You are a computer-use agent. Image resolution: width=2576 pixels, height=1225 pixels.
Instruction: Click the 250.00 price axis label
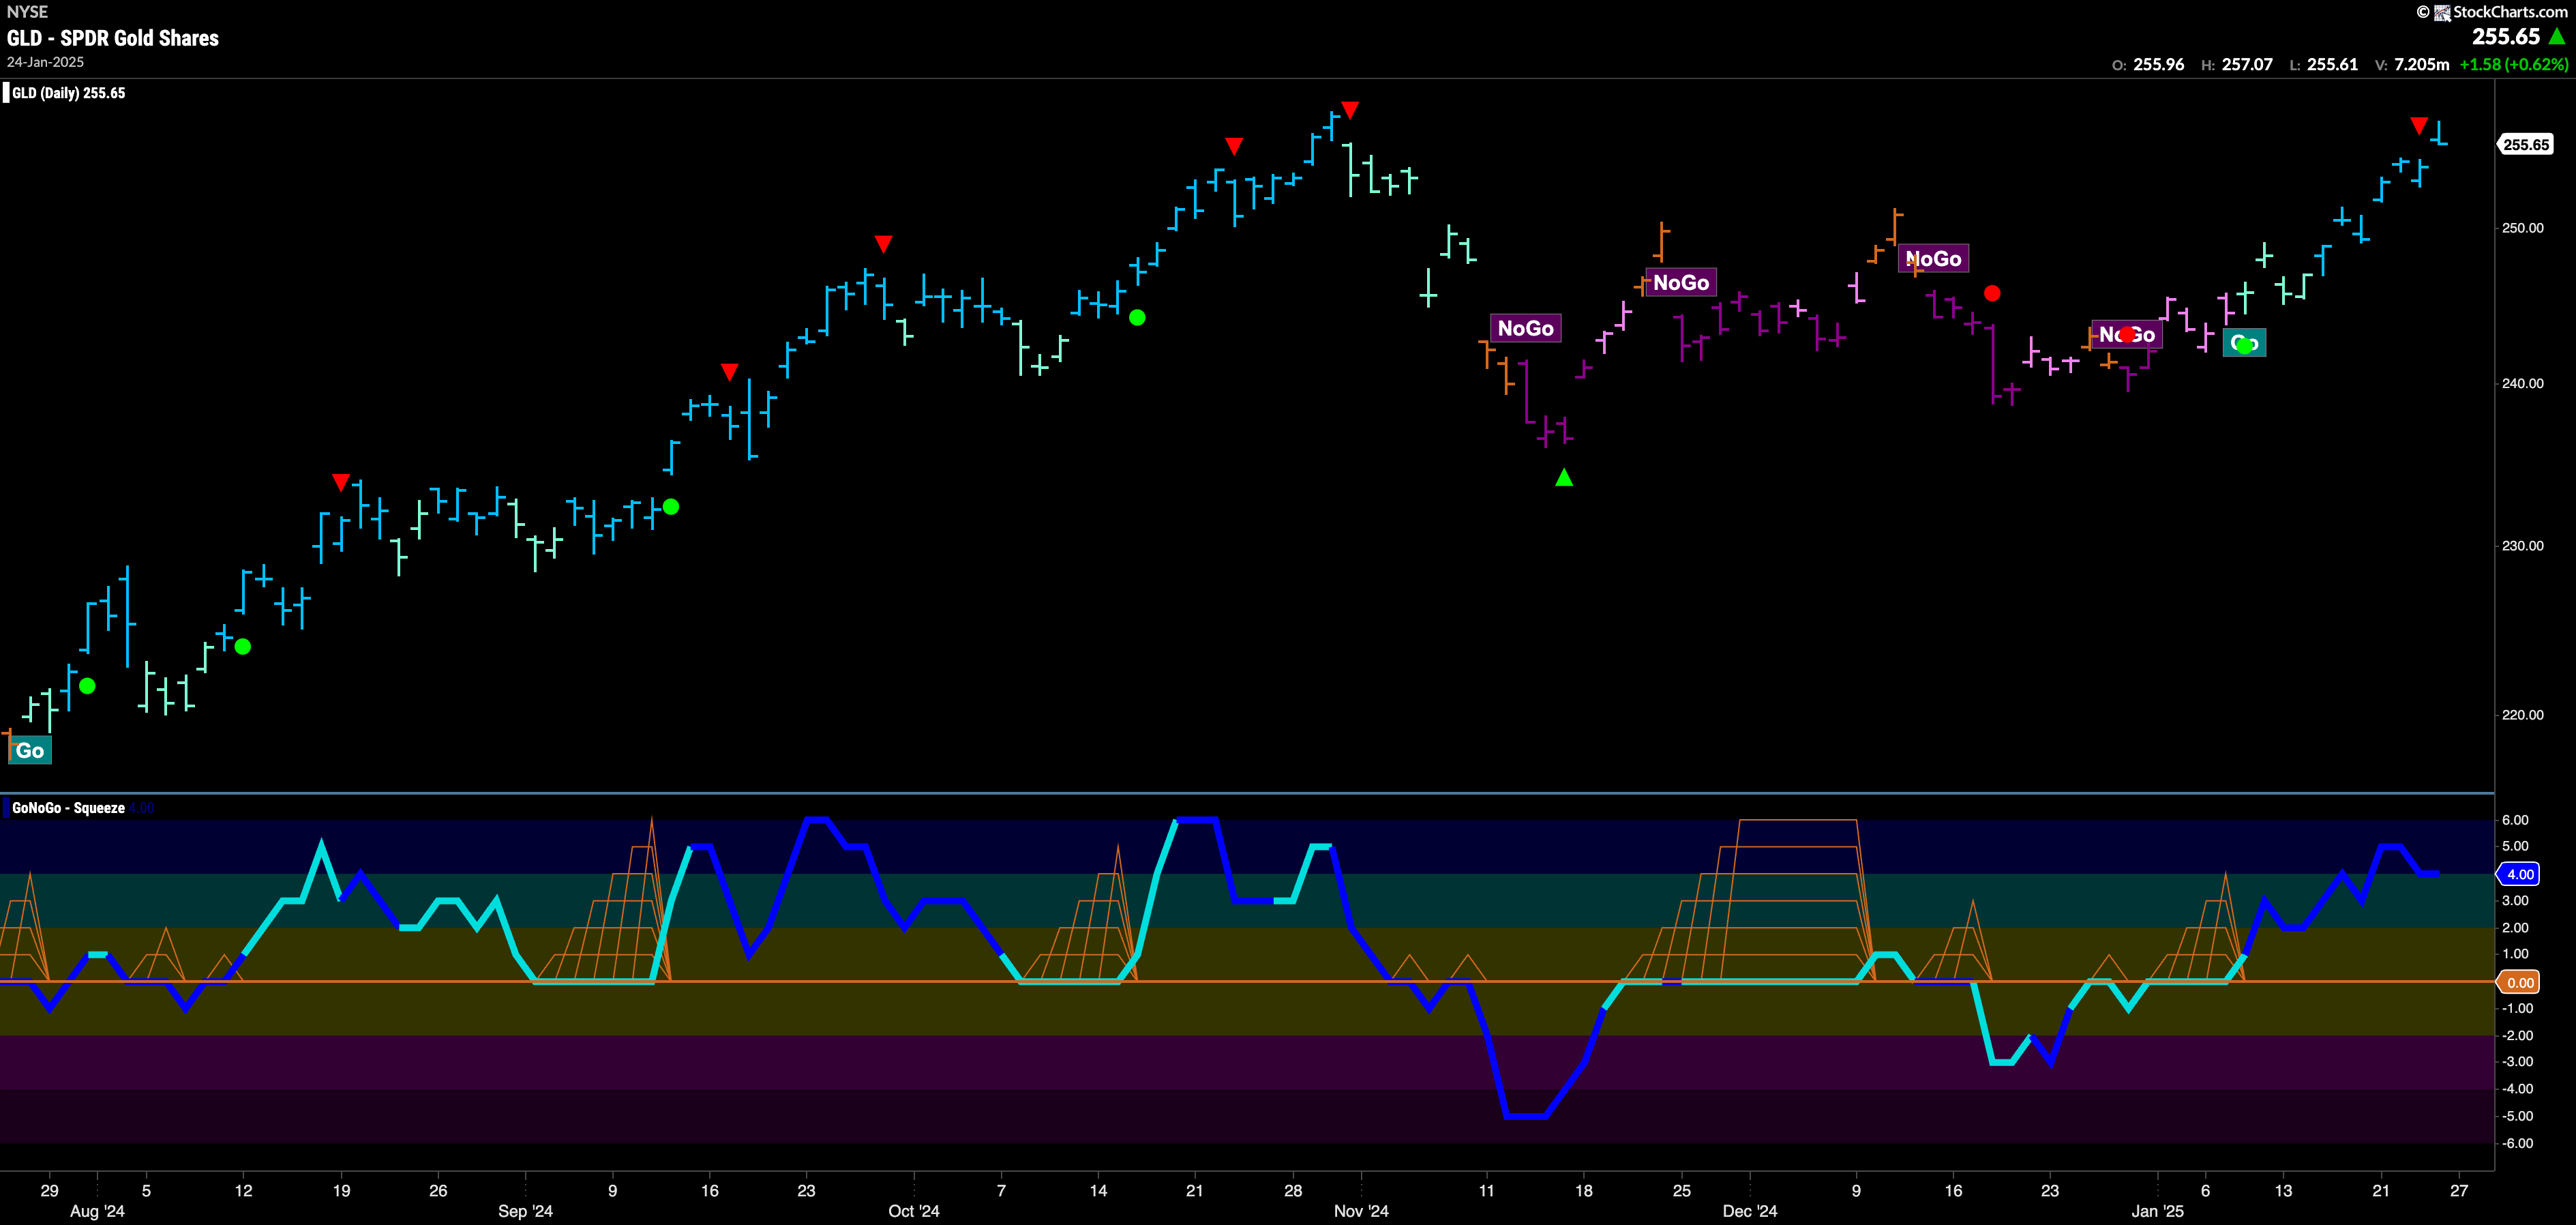(x=2522, y=228)
